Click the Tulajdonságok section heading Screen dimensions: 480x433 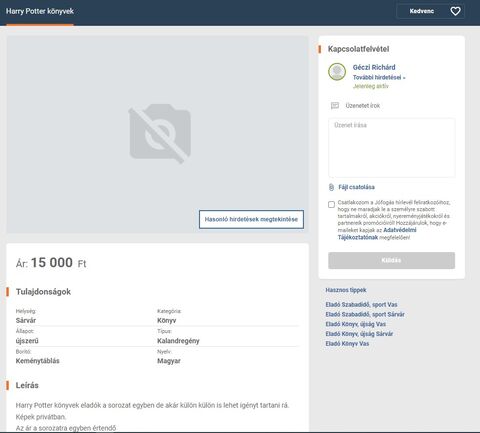[x=43, y=292]
